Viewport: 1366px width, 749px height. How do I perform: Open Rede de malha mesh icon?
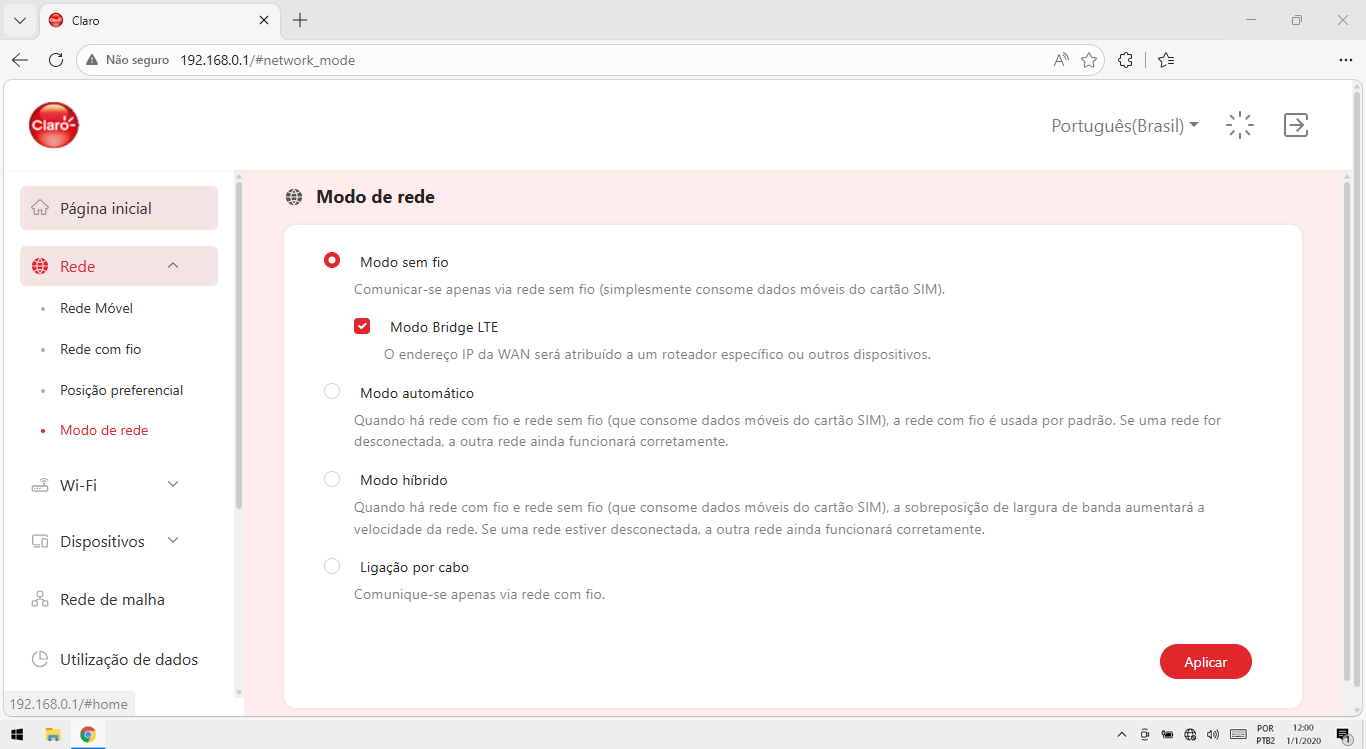coord(40,600)
